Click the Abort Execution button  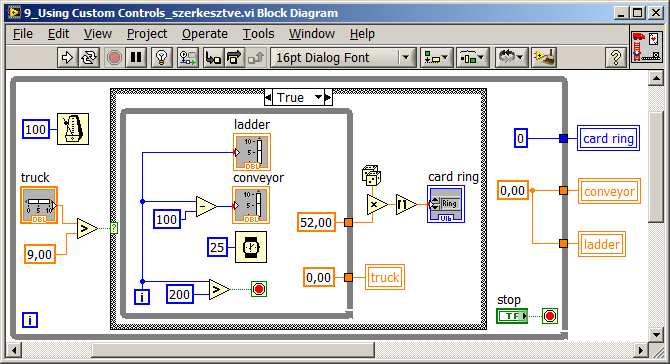pyautogui.click(x=114, y=57)
